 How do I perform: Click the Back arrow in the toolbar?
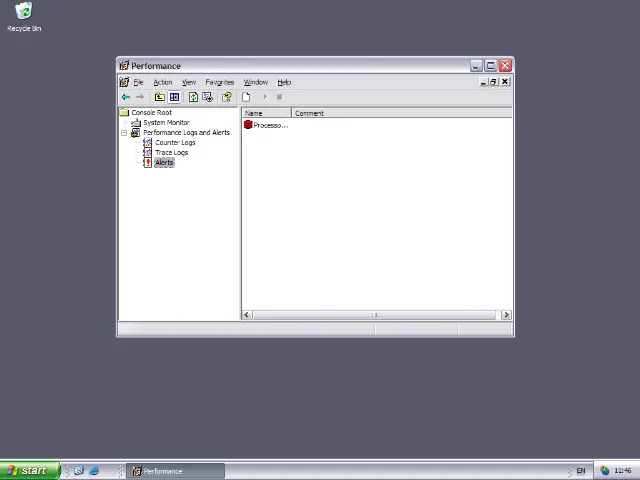pos(126,97)
